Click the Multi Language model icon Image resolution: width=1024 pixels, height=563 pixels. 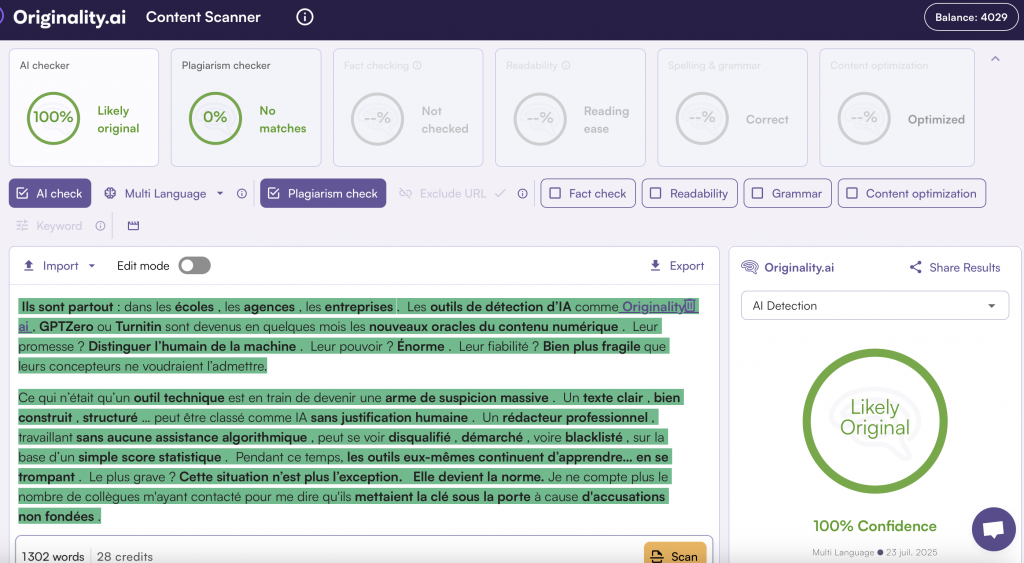[110, 193]
